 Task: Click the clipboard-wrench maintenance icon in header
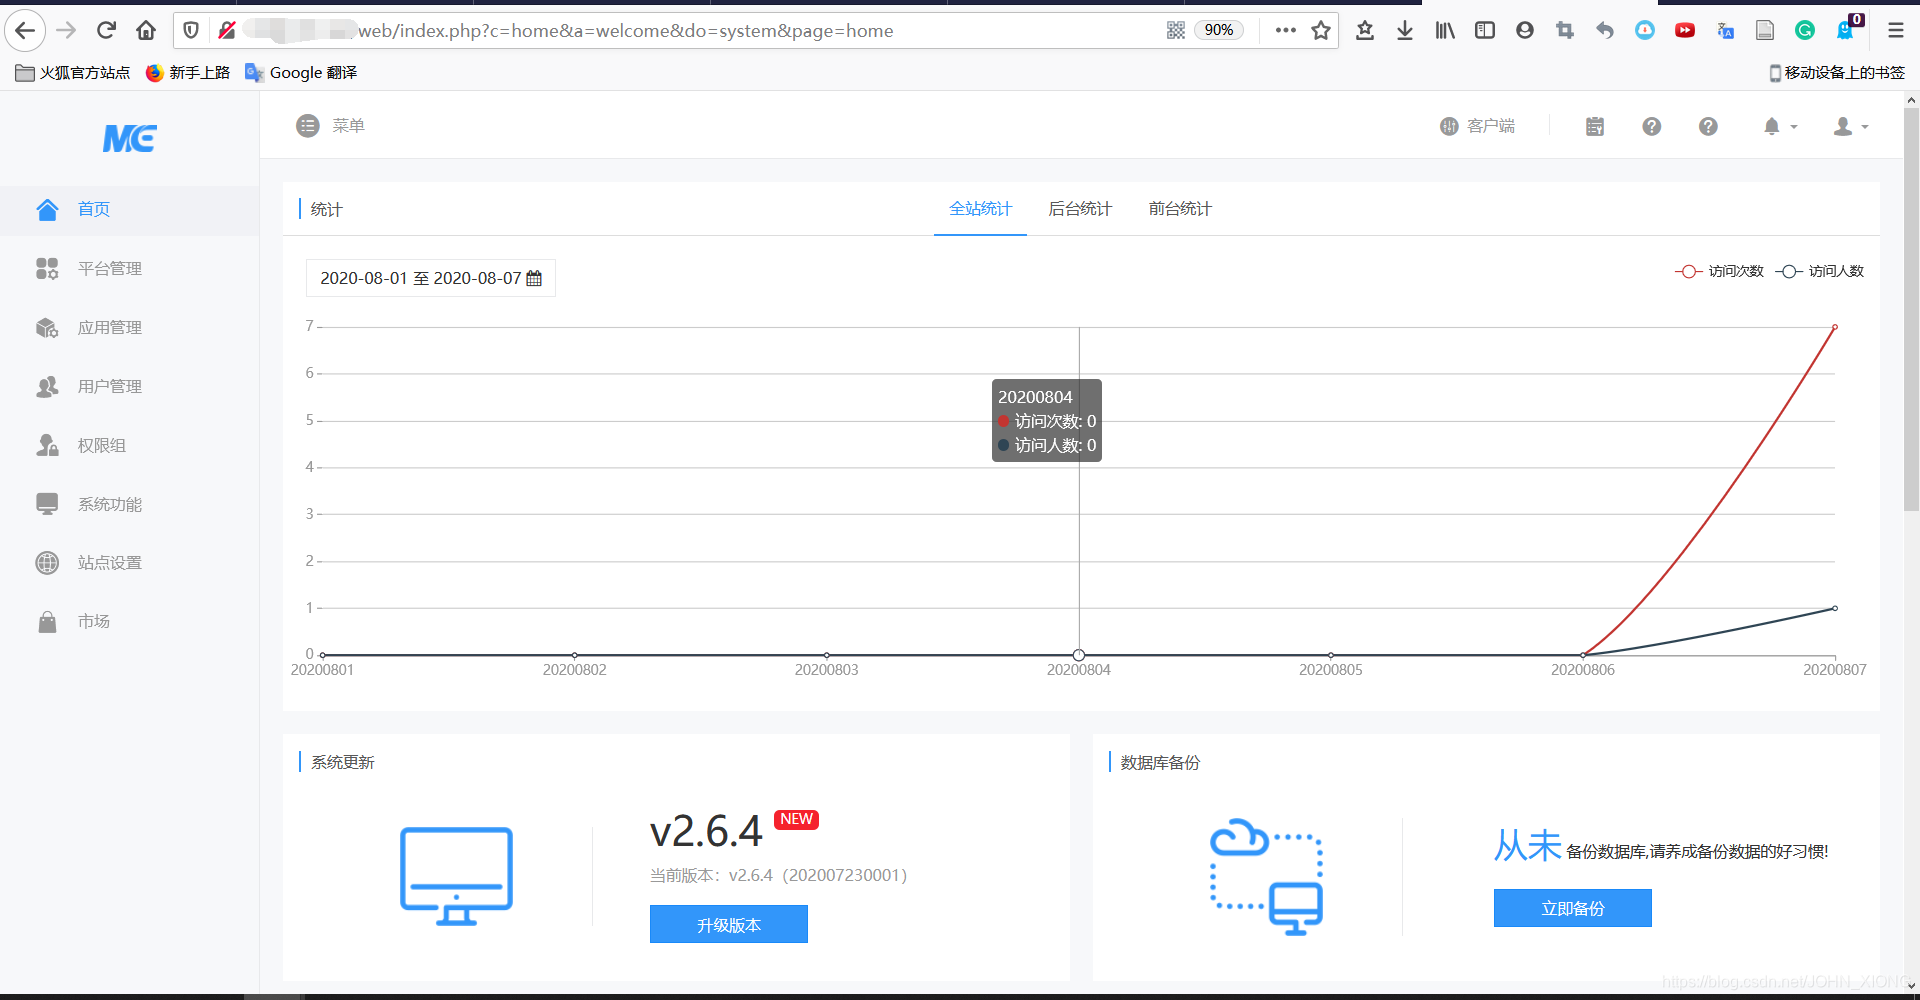coord(1595,126)
